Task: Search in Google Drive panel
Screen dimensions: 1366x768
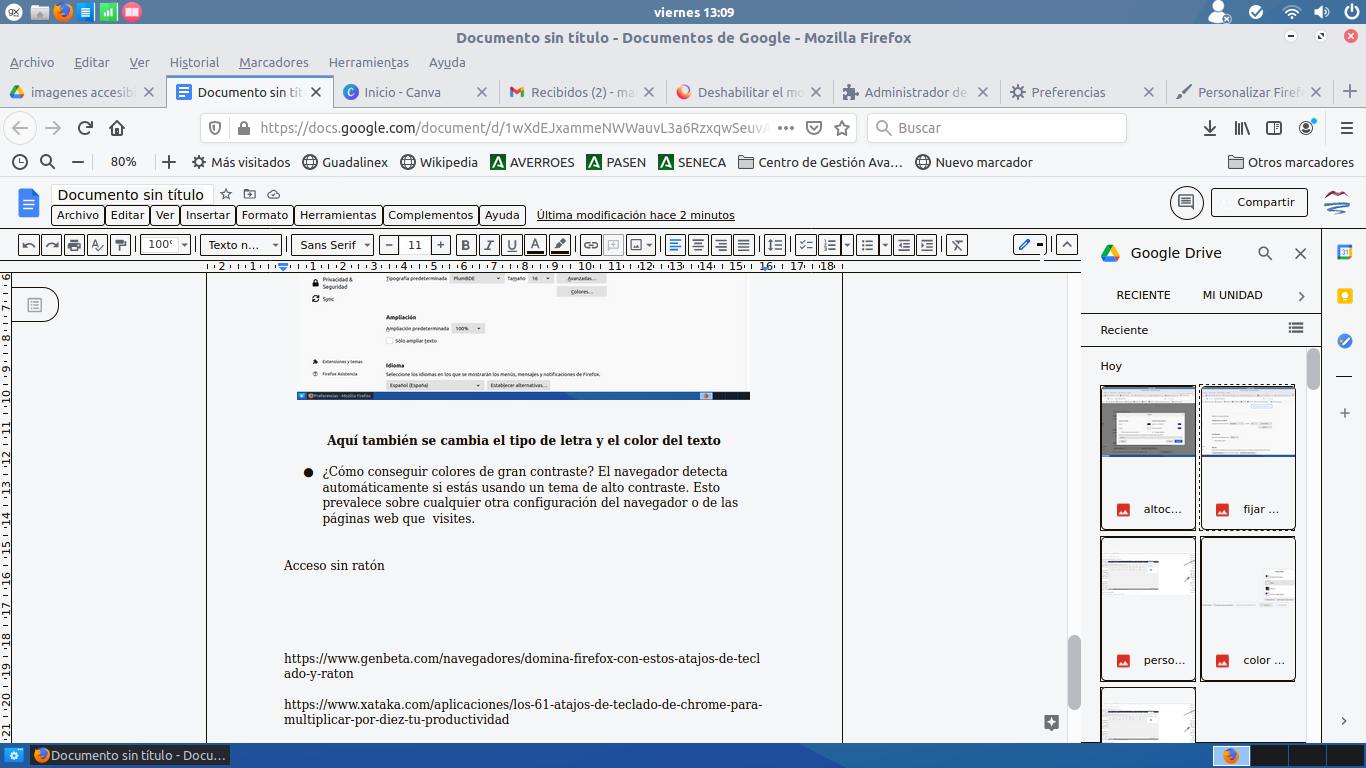Action: [x=1265, y=254]
